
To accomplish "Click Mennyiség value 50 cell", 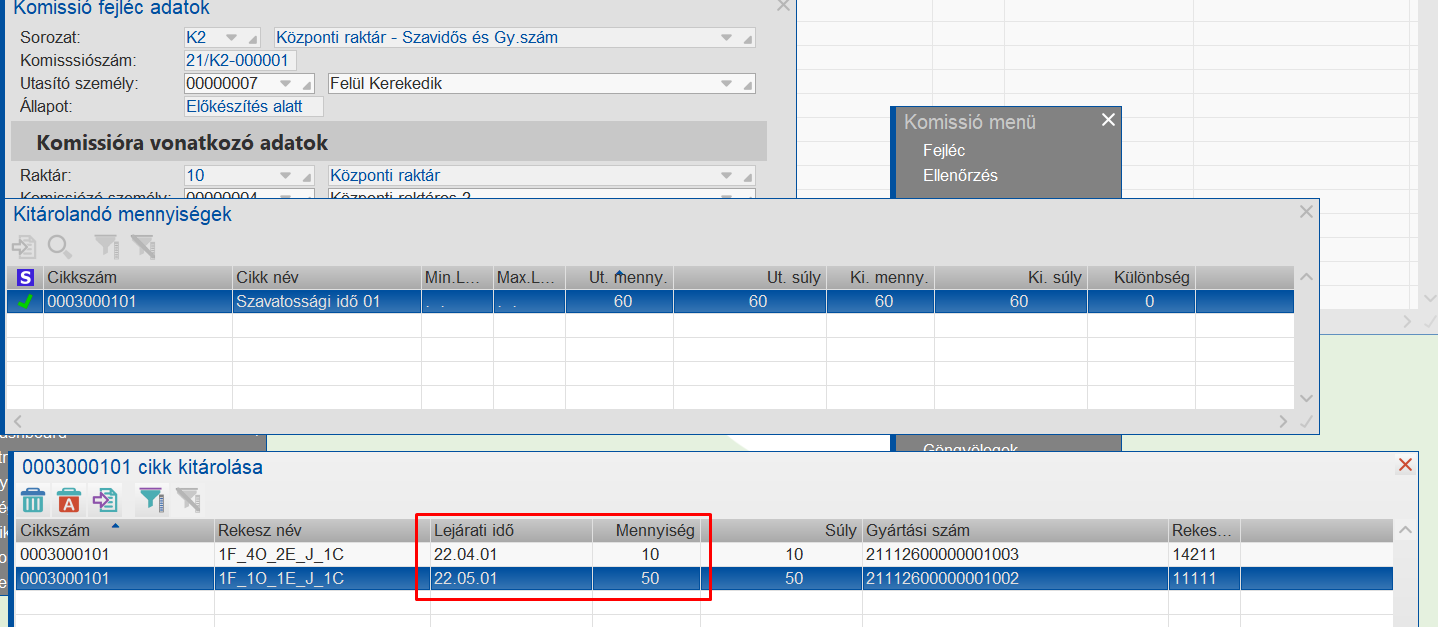I will (646, 578).
